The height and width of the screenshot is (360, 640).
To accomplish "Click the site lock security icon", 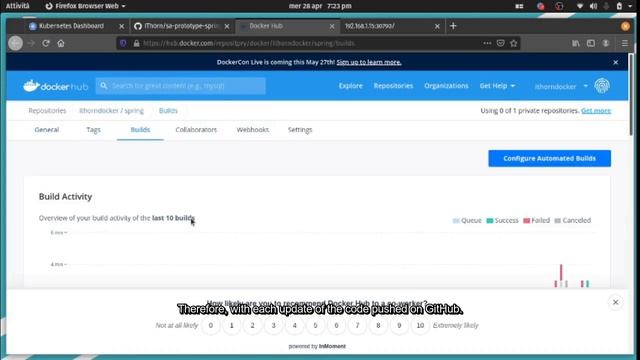I will coord(136,43).
